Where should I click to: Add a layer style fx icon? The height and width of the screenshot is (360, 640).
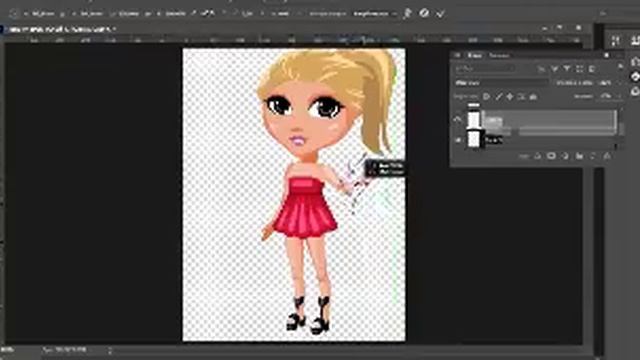pos(538,156)
